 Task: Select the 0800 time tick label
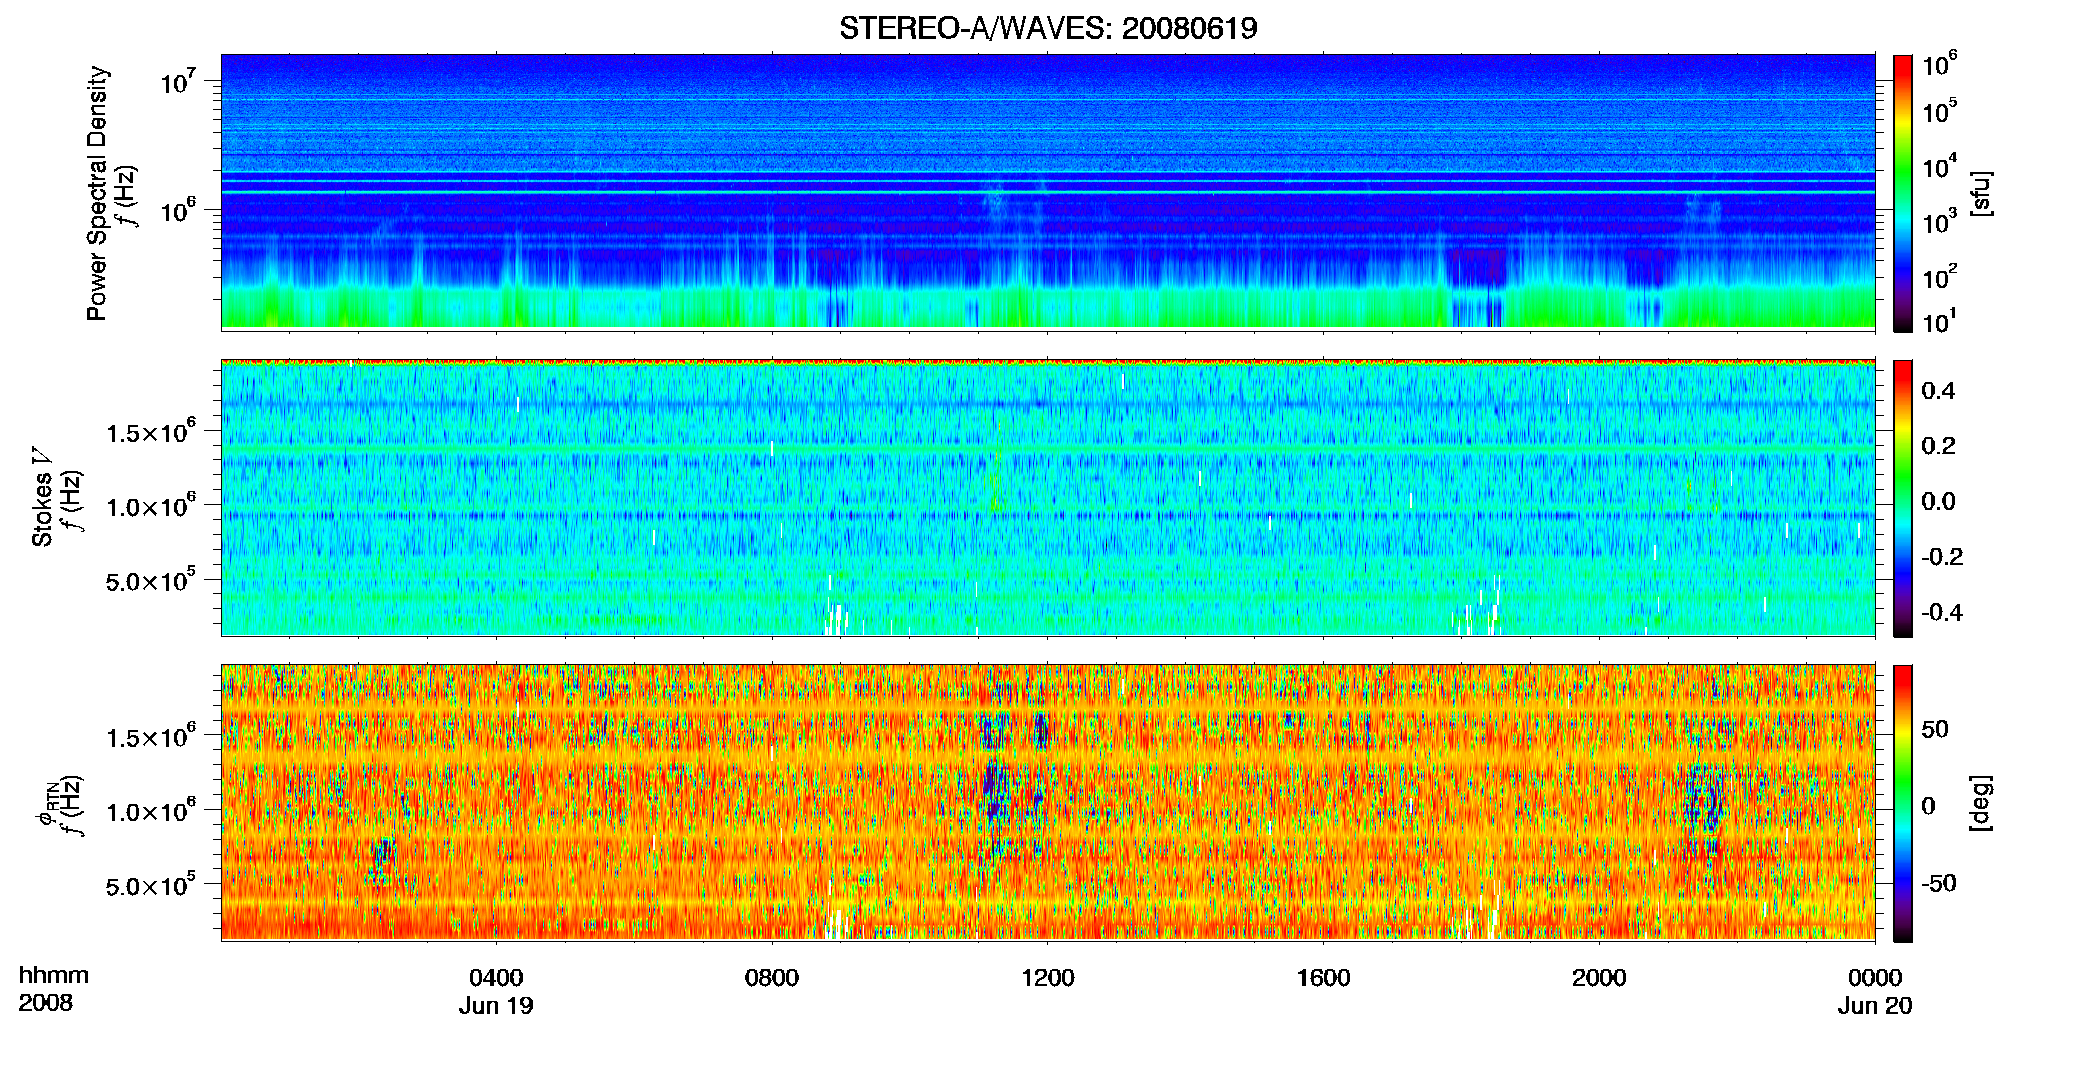click(x=772, y=977)
